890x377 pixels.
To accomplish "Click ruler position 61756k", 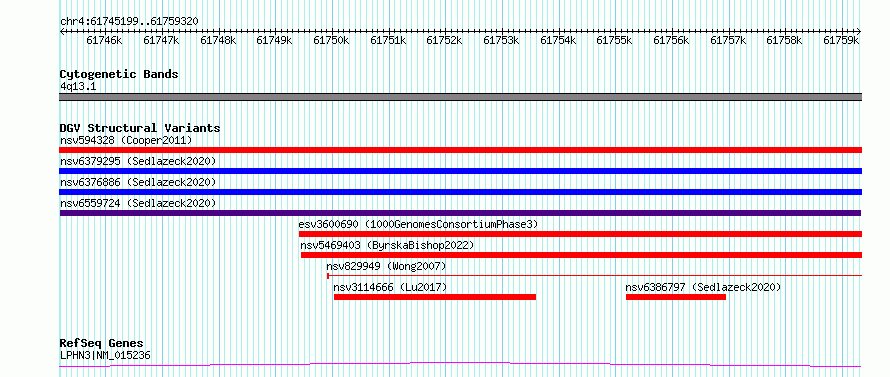I will (x=671, y=40).
